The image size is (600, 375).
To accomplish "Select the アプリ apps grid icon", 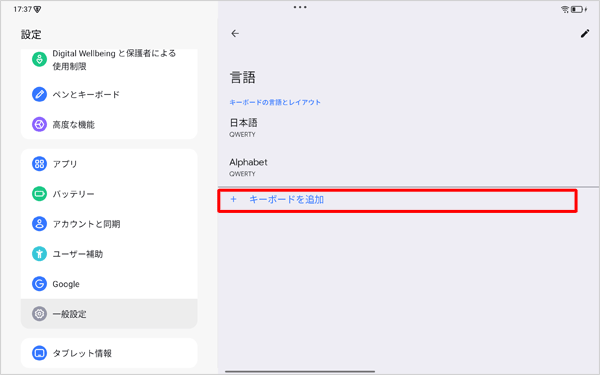I will [x=39, y=164].
